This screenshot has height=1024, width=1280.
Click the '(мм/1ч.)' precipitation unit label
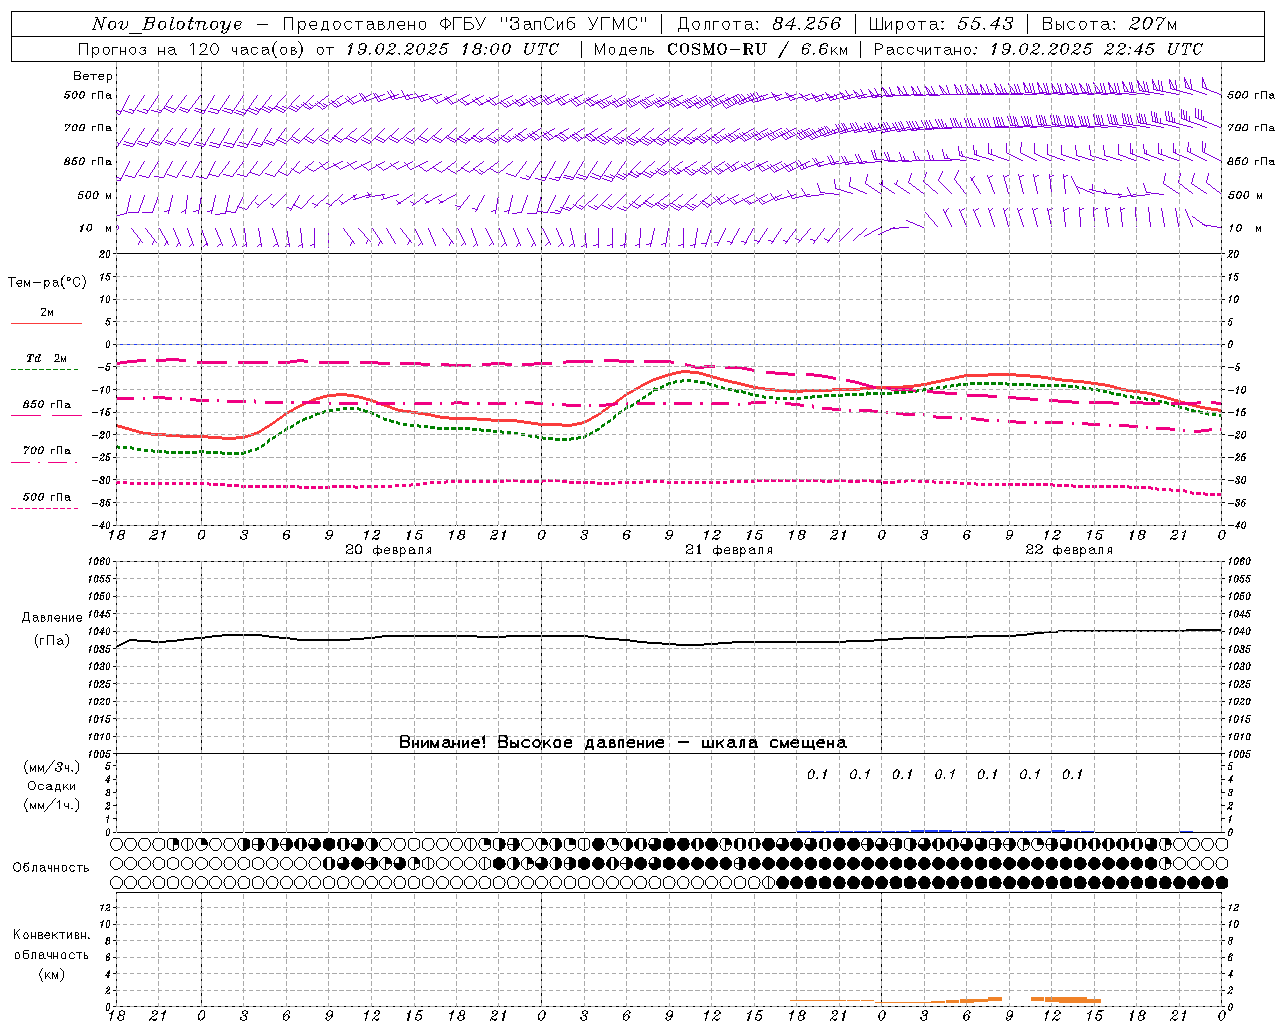tap(52, 805)
